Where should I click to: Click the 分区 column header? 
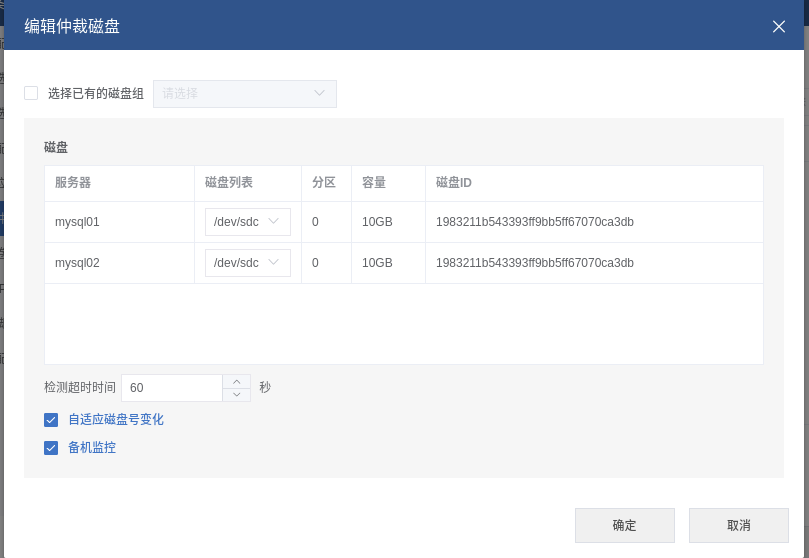pyautogui.click(x=324, y=183)
